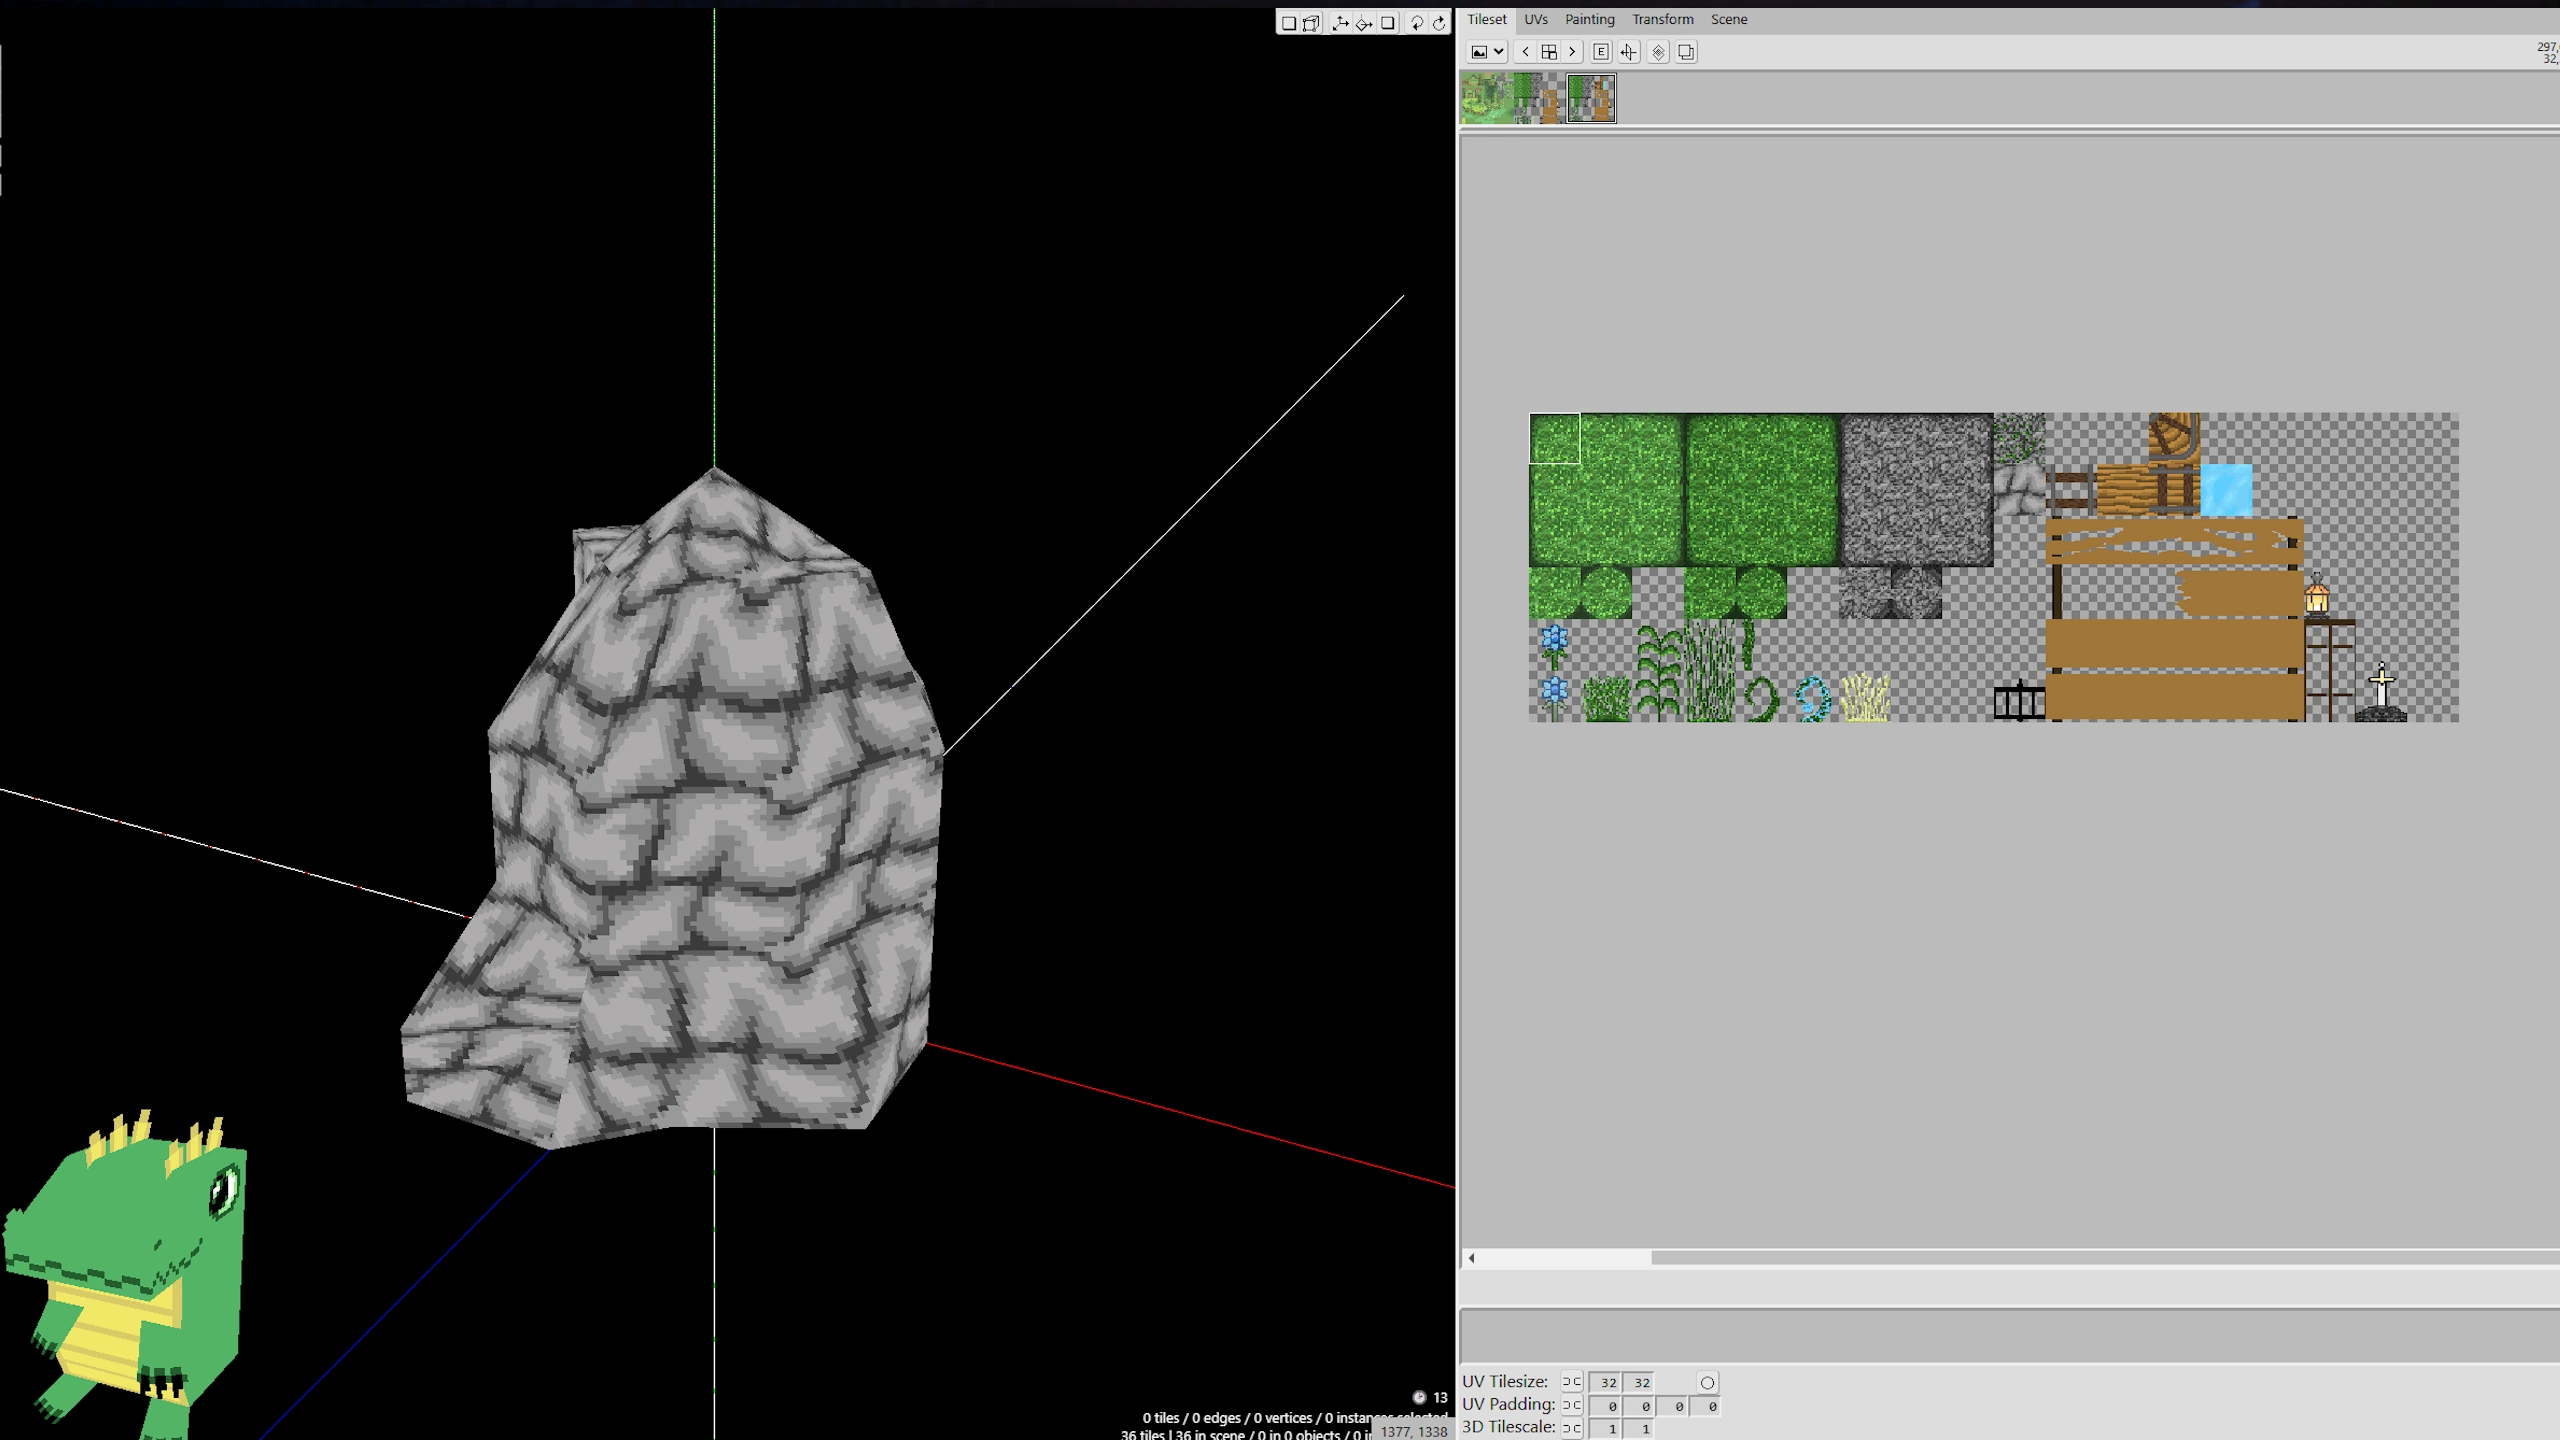Click the overlapping squares duplicate icon
This screenshot has width=2560, height=1440.
pyautogui.click(x=1686, y=52)
